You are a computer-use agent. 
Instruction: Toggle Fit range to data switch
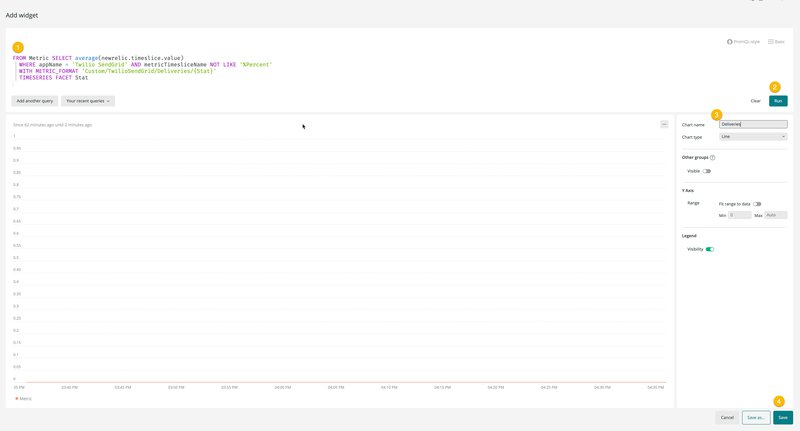point(757,204)
